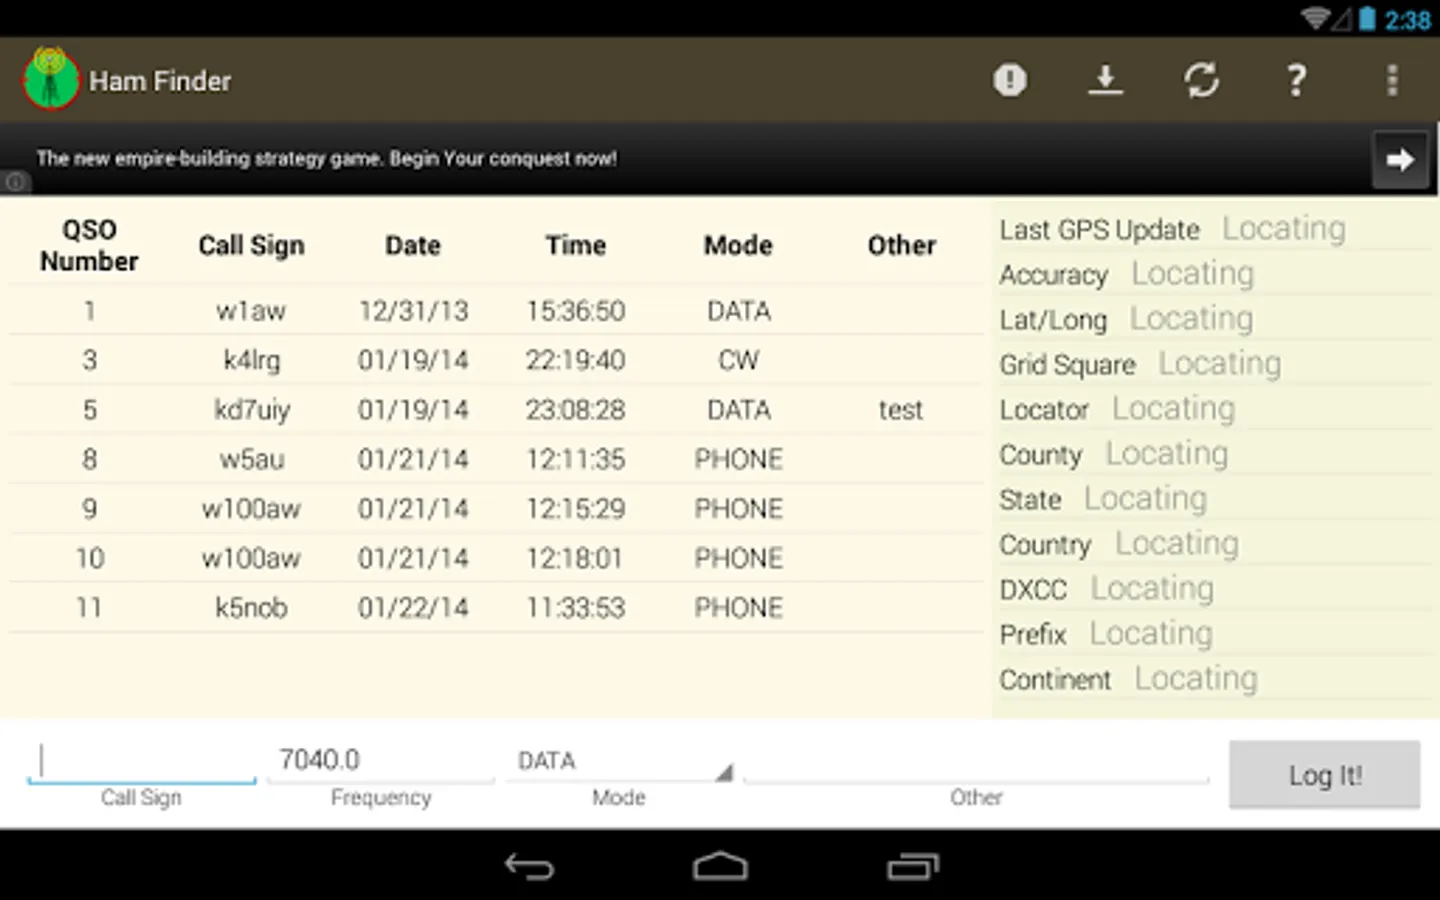
Task: Tap the download icon in the action bar
Action: point(1105,80)
